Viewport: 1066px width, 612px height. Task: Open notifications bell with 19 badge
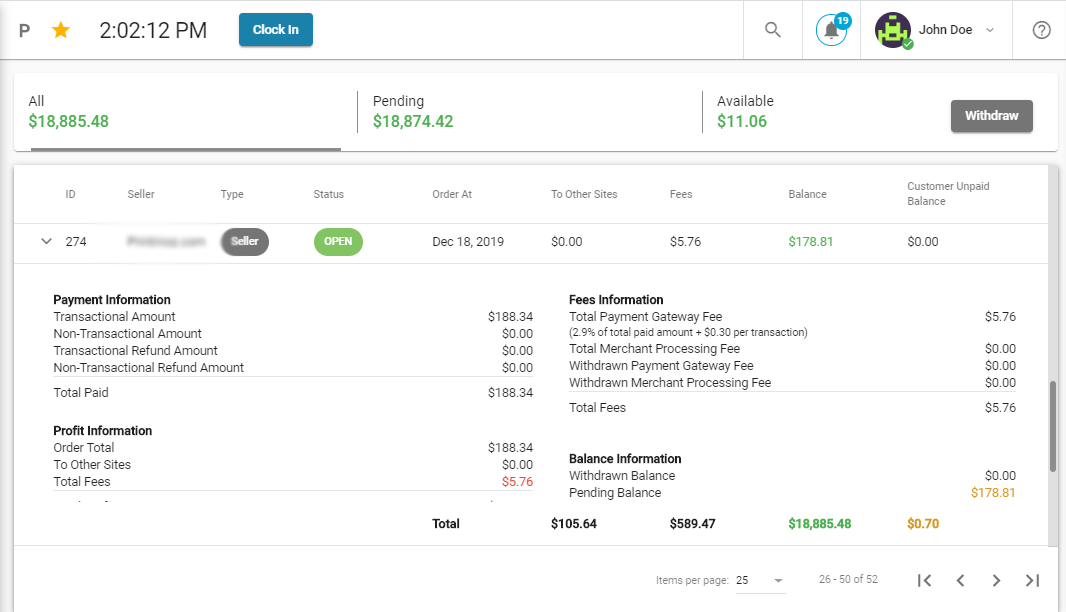coord(831,30)
